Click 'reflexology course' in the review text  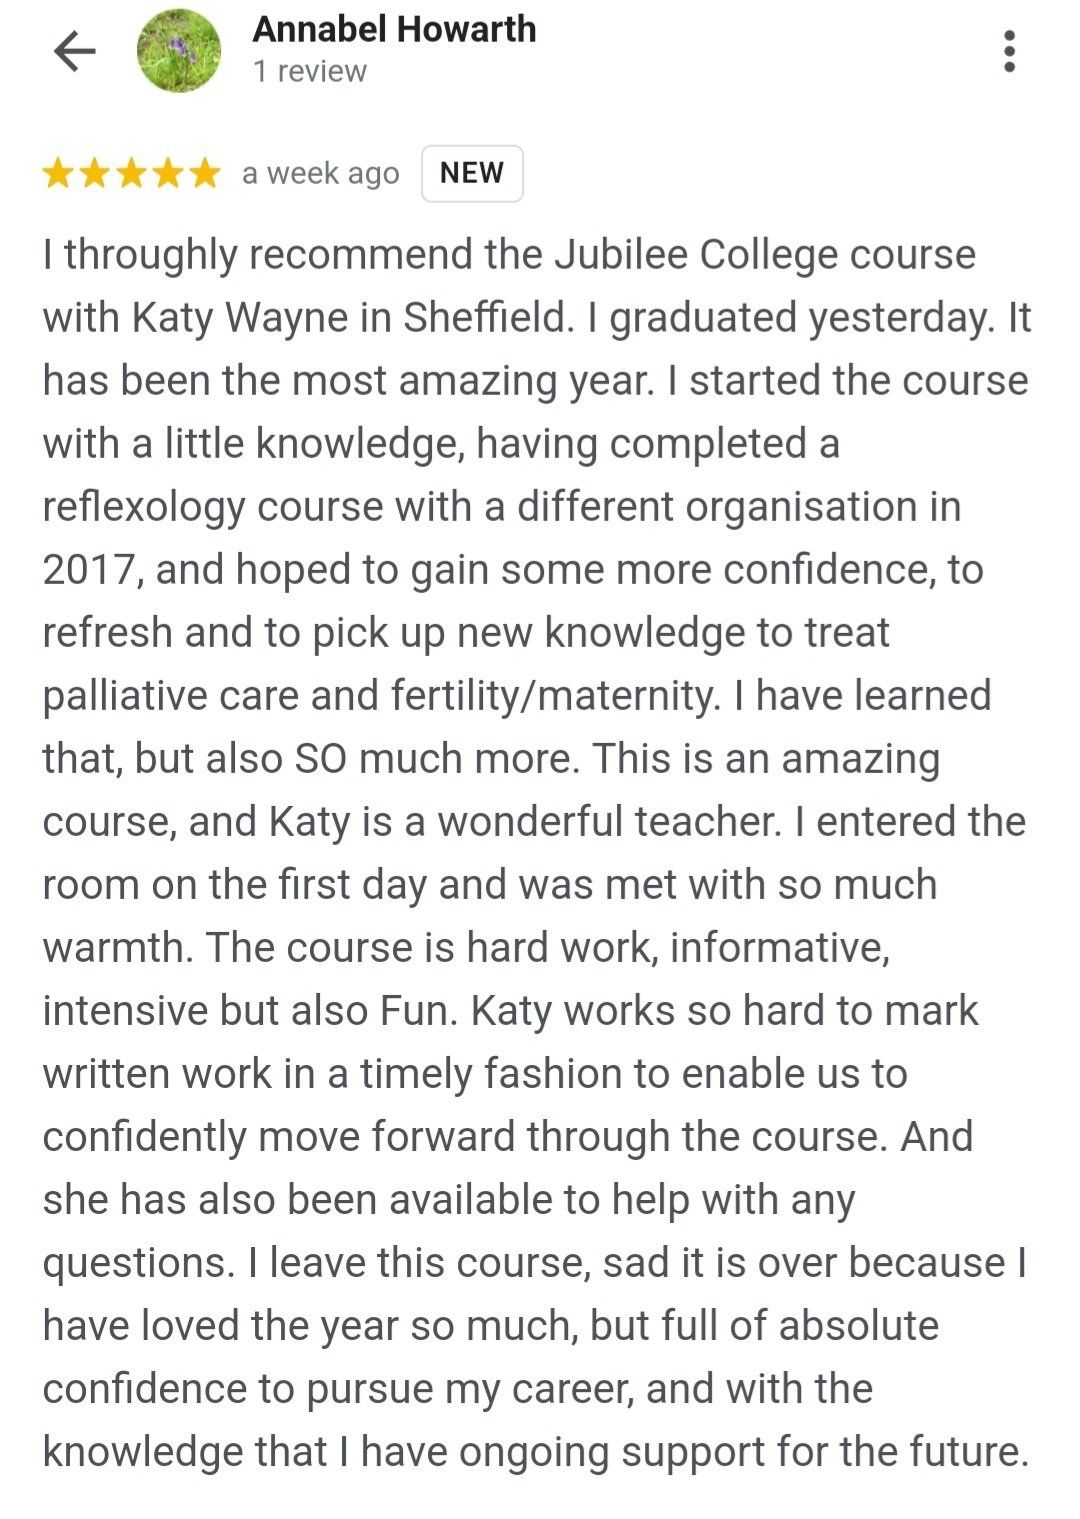213,507
